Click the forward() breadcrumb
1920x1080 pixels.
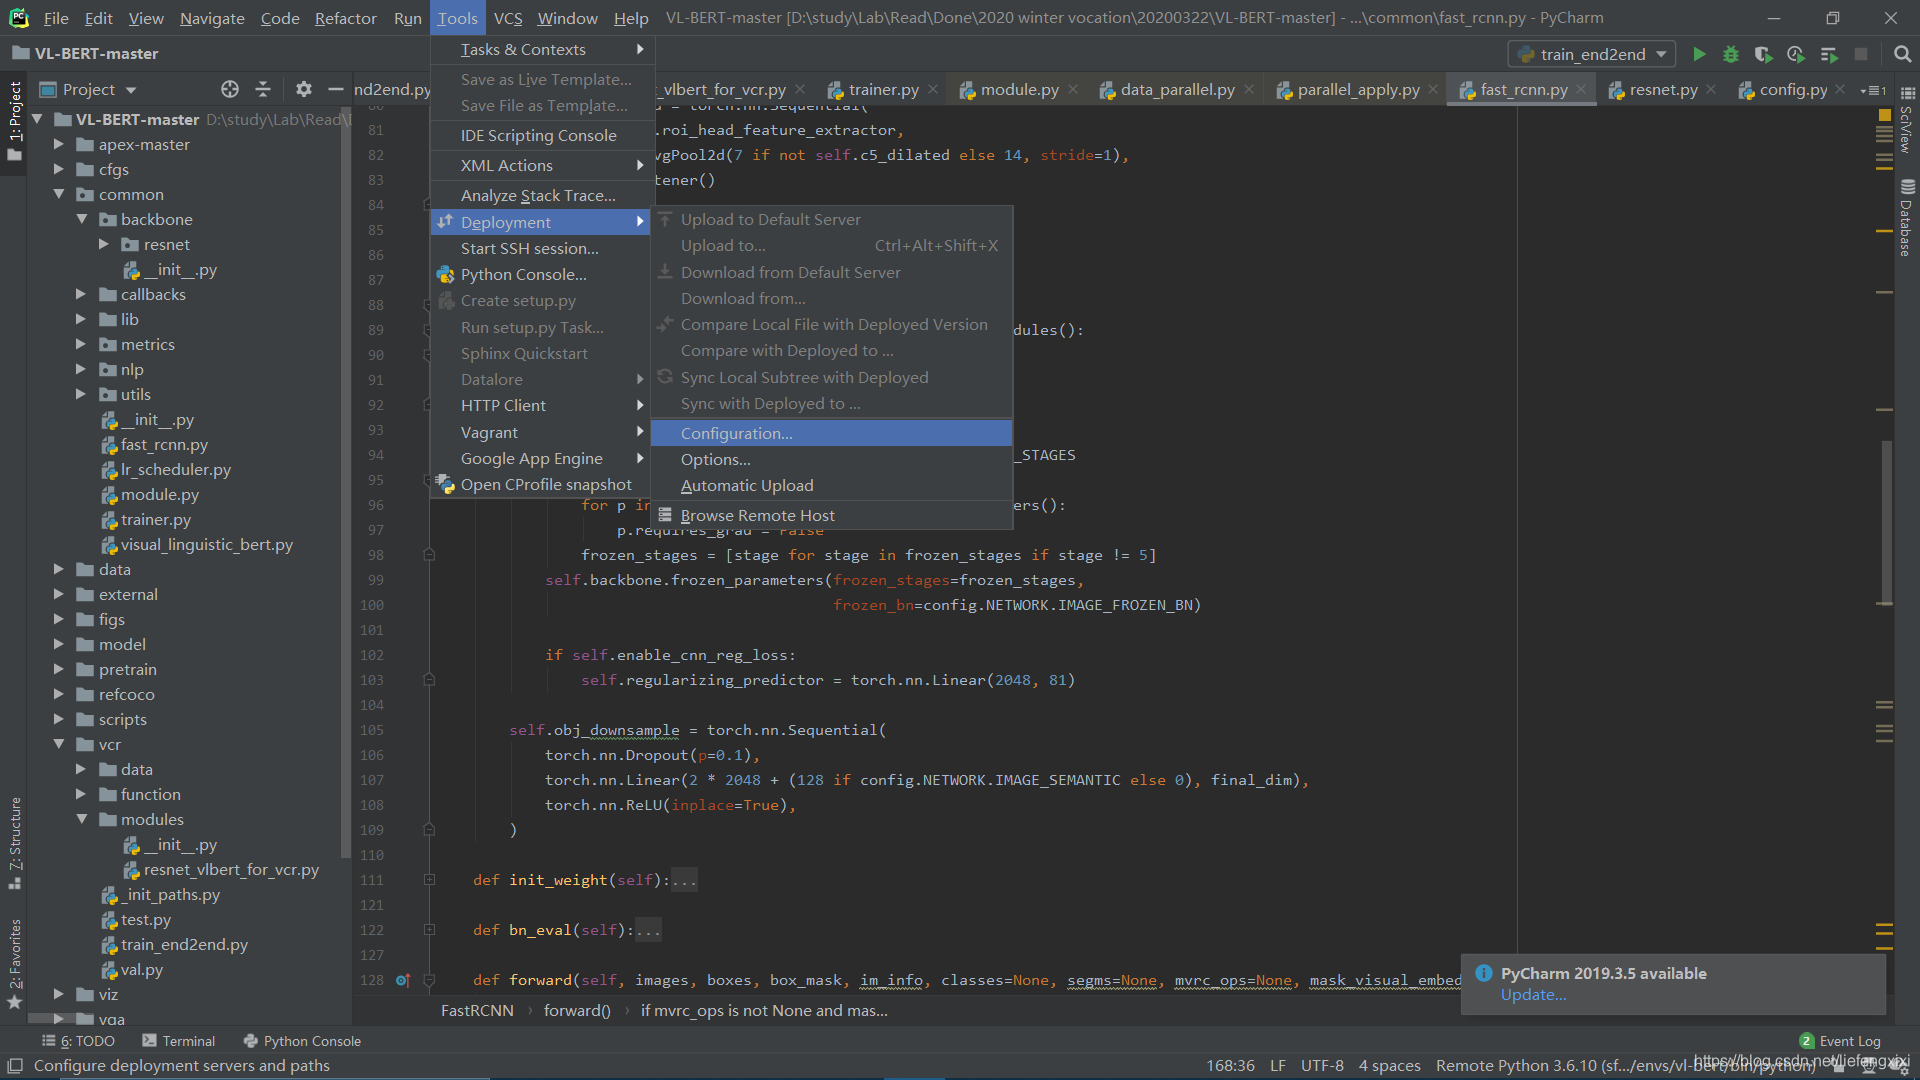[577, 1011]
